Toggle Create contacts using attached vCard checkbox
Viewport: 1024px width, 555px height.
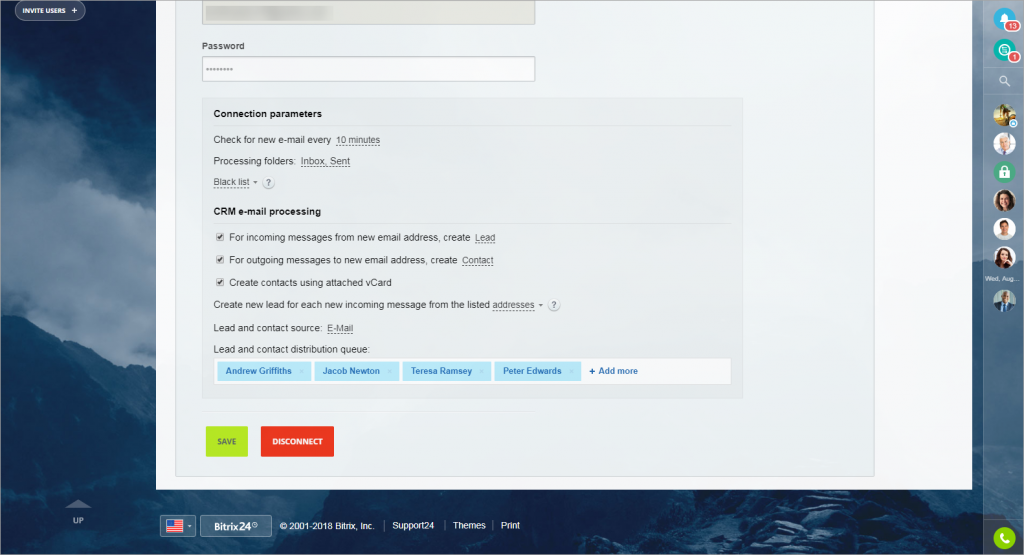[220, 283]
